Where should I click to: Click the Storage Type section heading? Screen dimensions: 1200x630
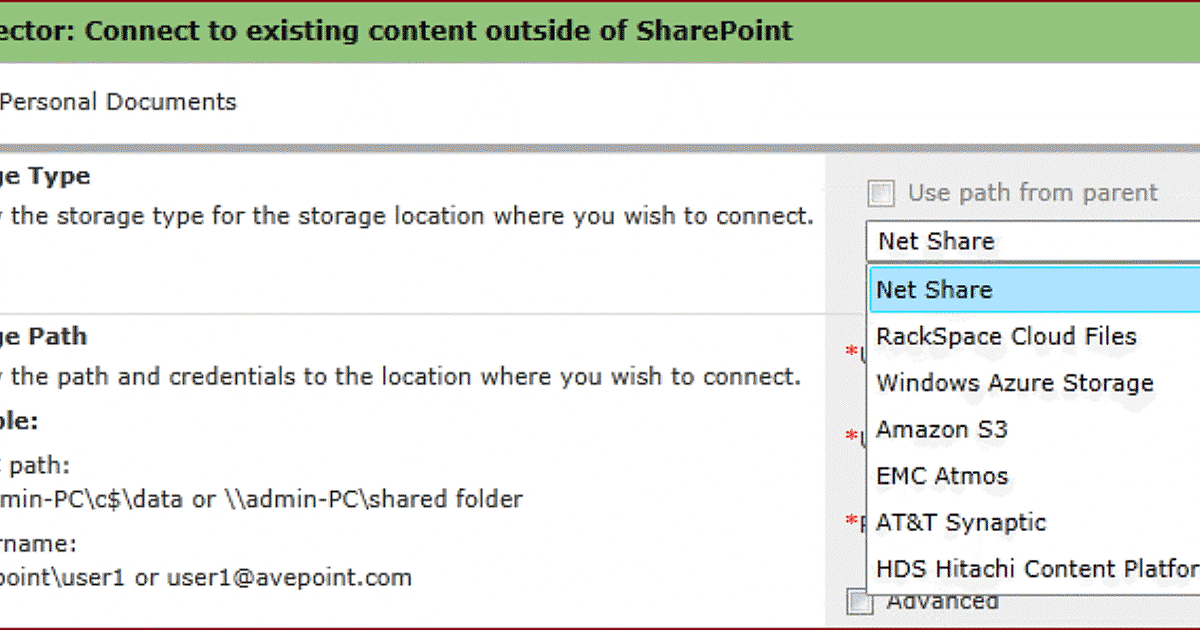[x=45, y=176]
